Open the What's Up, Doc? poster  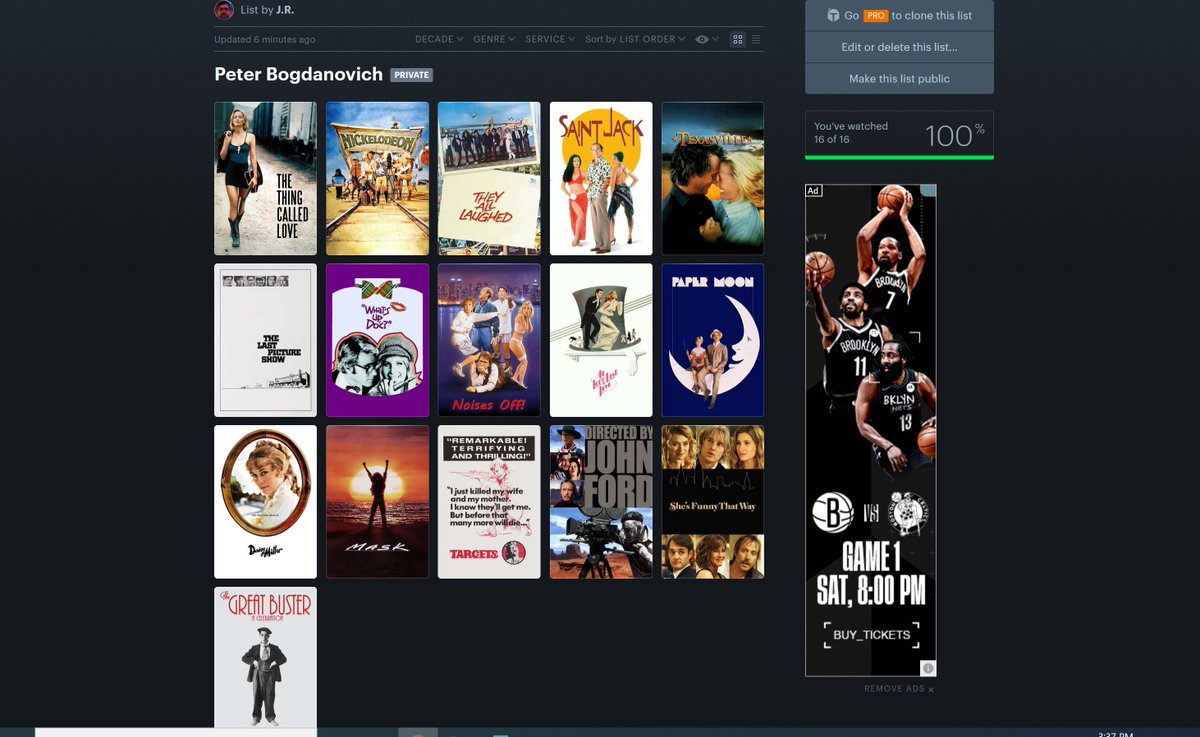pos(377,340)
